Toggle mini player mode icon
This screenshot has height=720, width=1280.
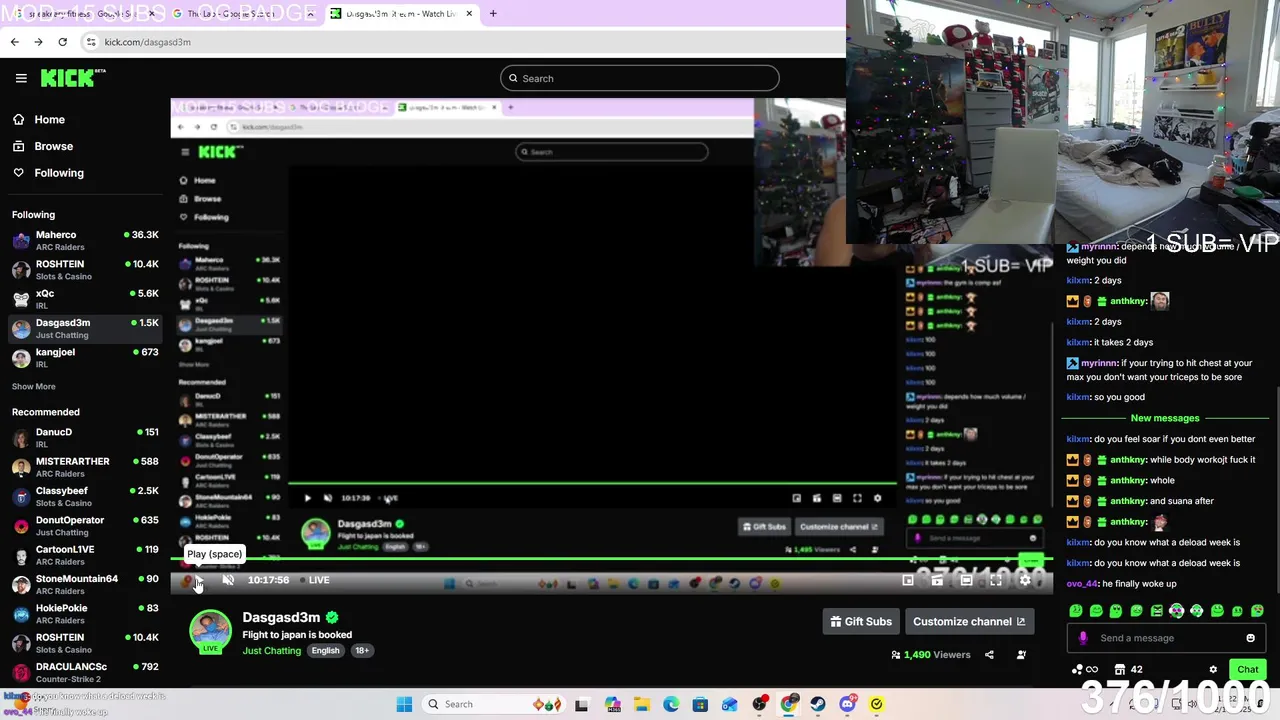pos(908,580)
